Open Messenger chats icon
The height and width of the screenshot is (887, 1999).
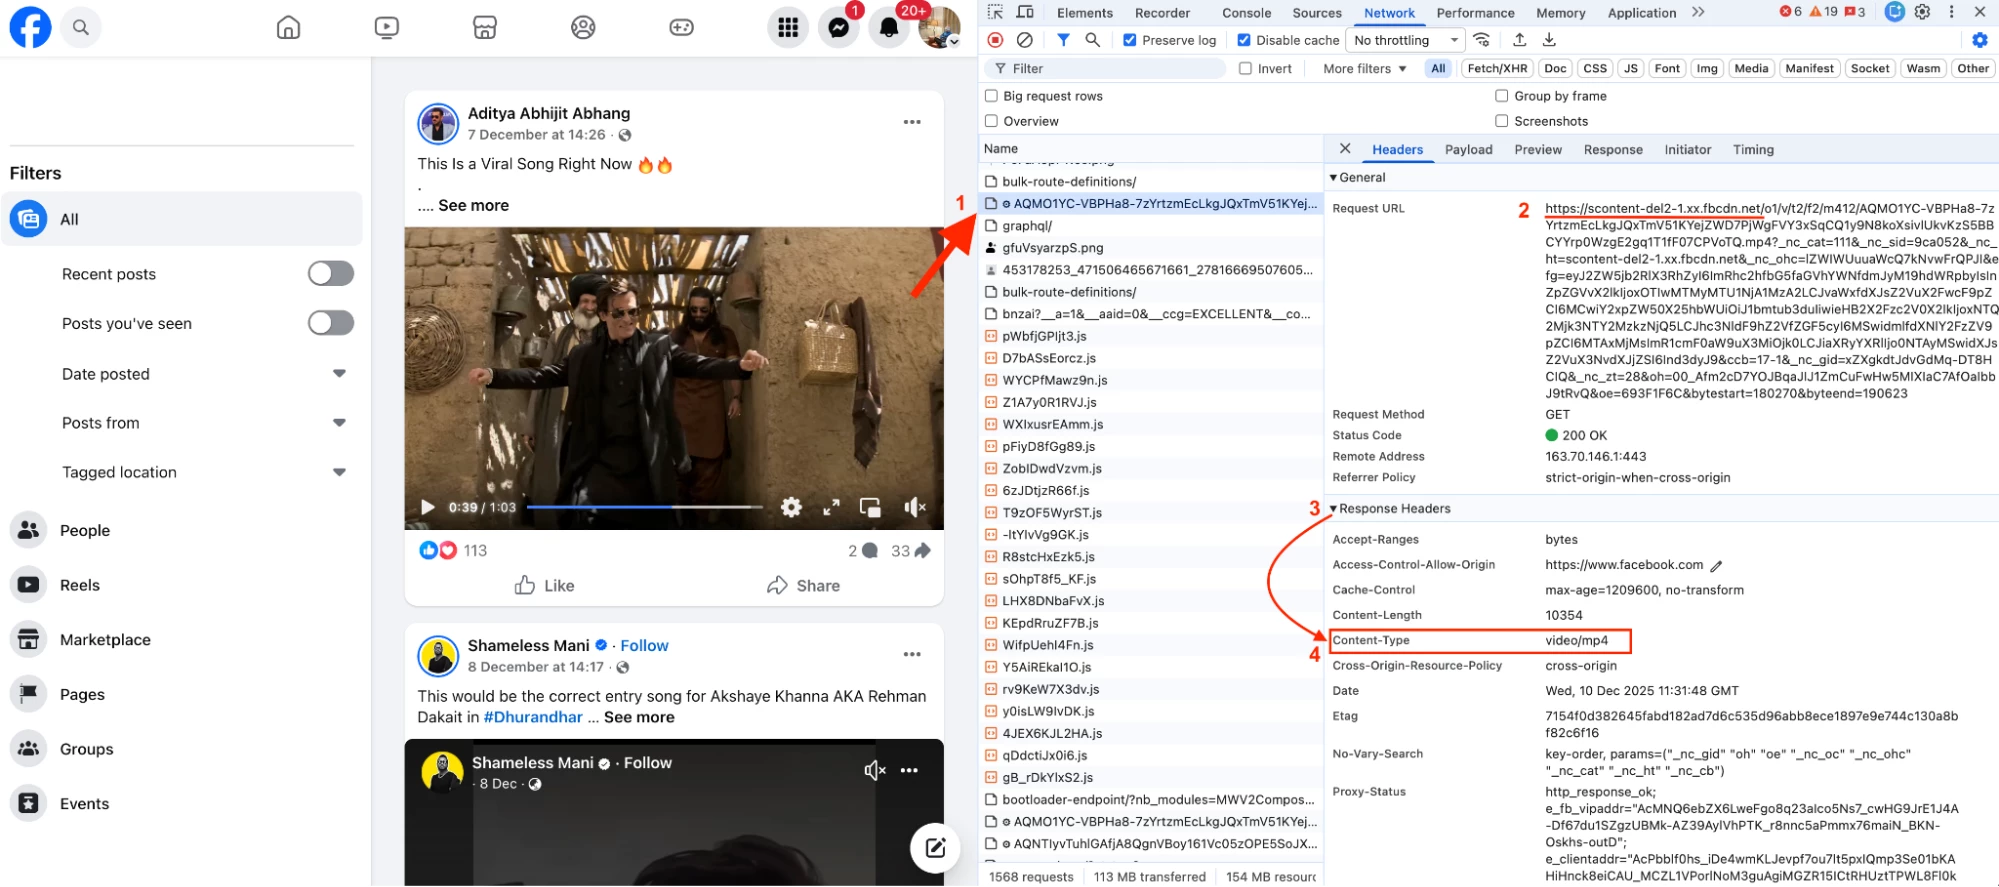click(x=839, y=28)
